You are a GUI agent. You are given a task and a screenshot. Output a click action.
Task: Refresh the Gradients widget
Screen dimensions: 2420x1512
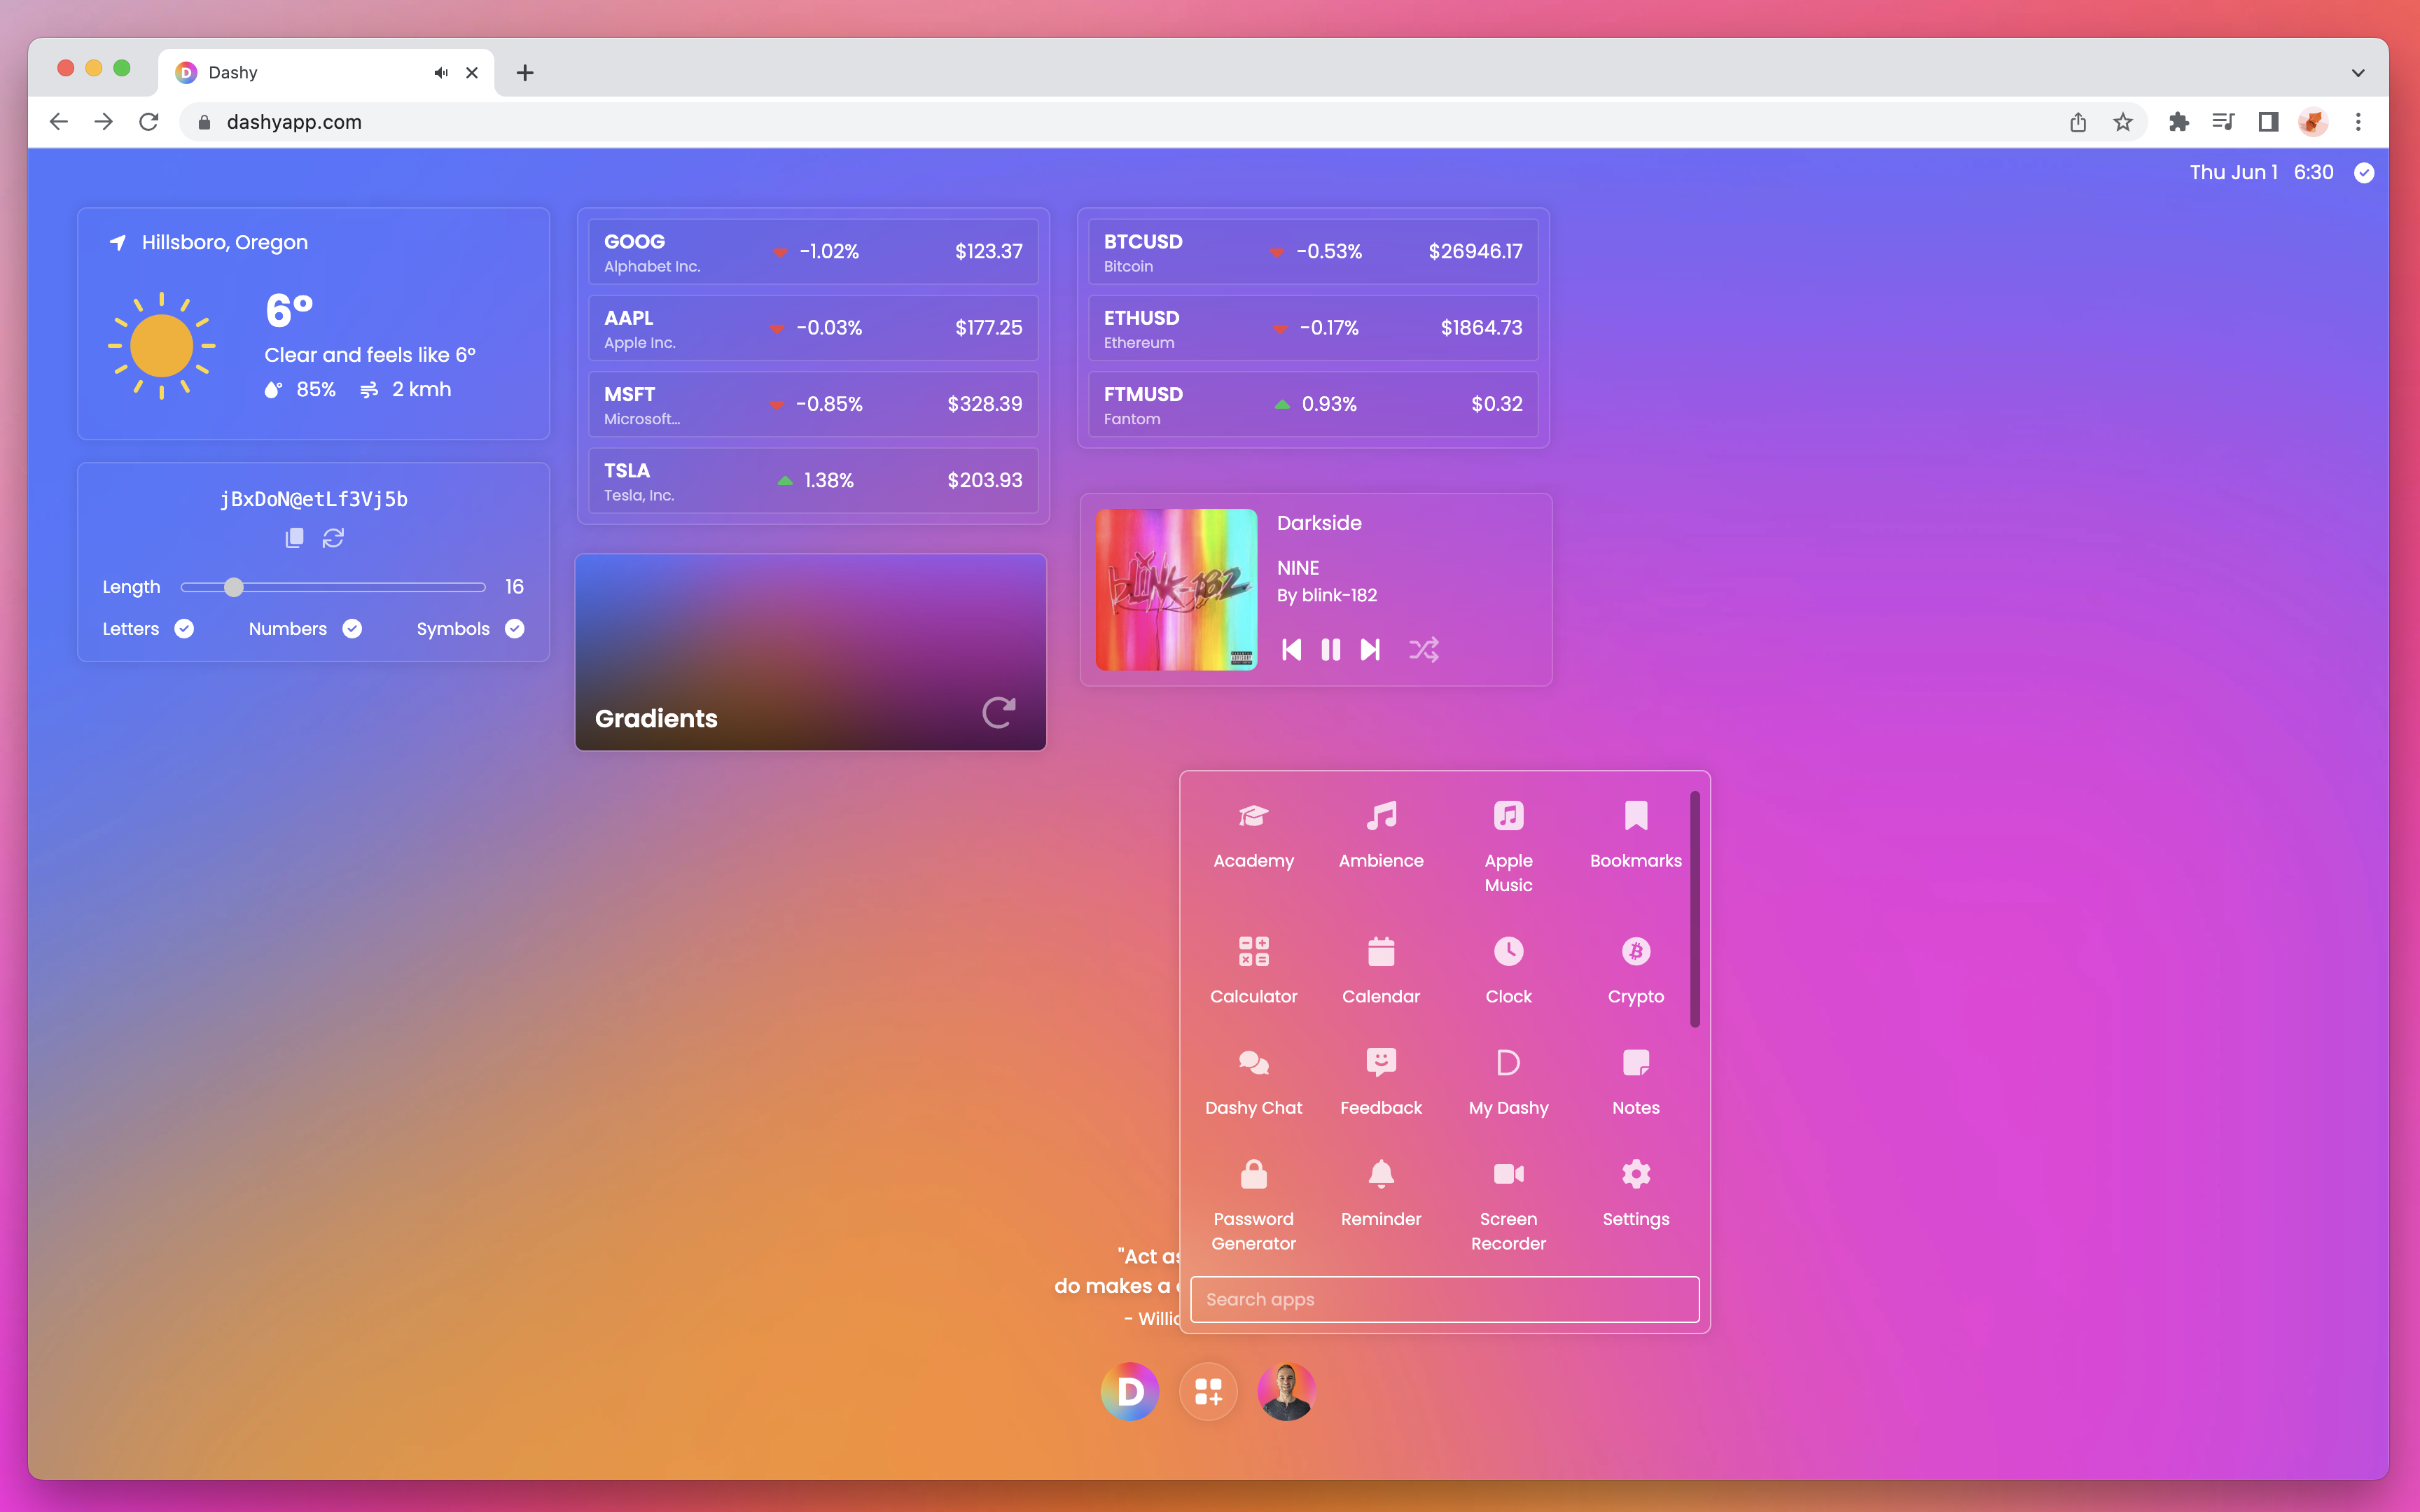(999, 712)
